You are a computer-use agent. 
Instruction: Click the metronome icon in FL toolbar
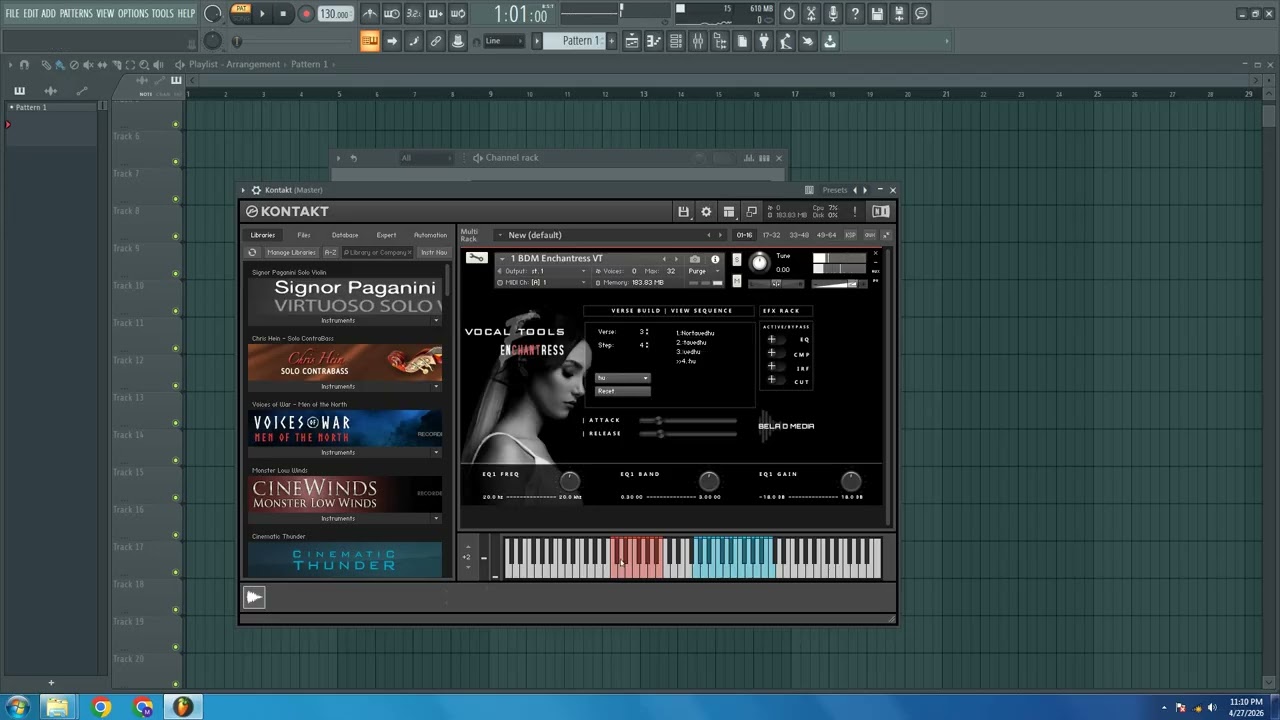pos(370,14)
